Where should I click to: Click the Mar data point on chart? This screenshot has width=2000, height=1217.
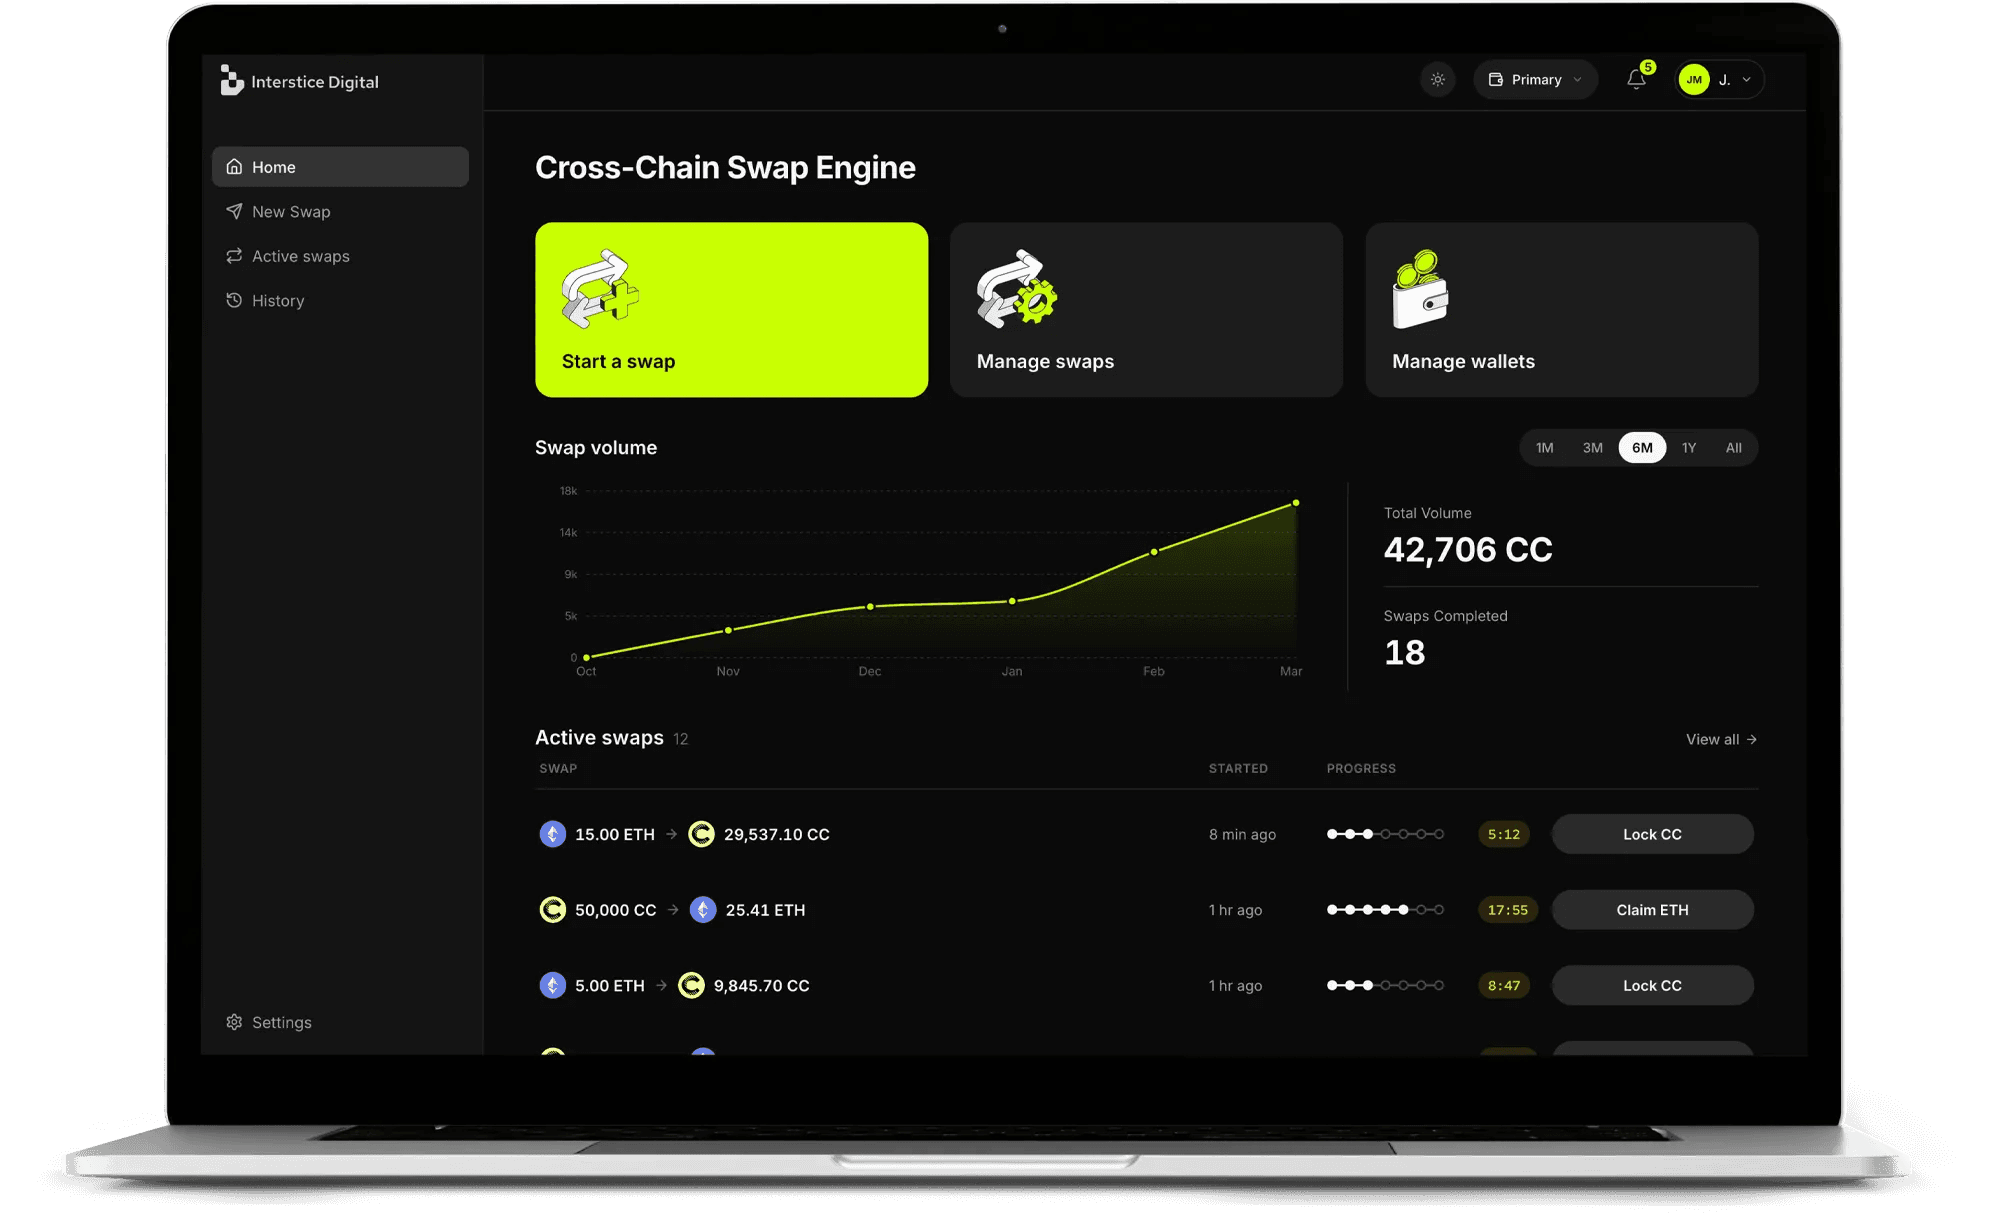pos(1296,503)
